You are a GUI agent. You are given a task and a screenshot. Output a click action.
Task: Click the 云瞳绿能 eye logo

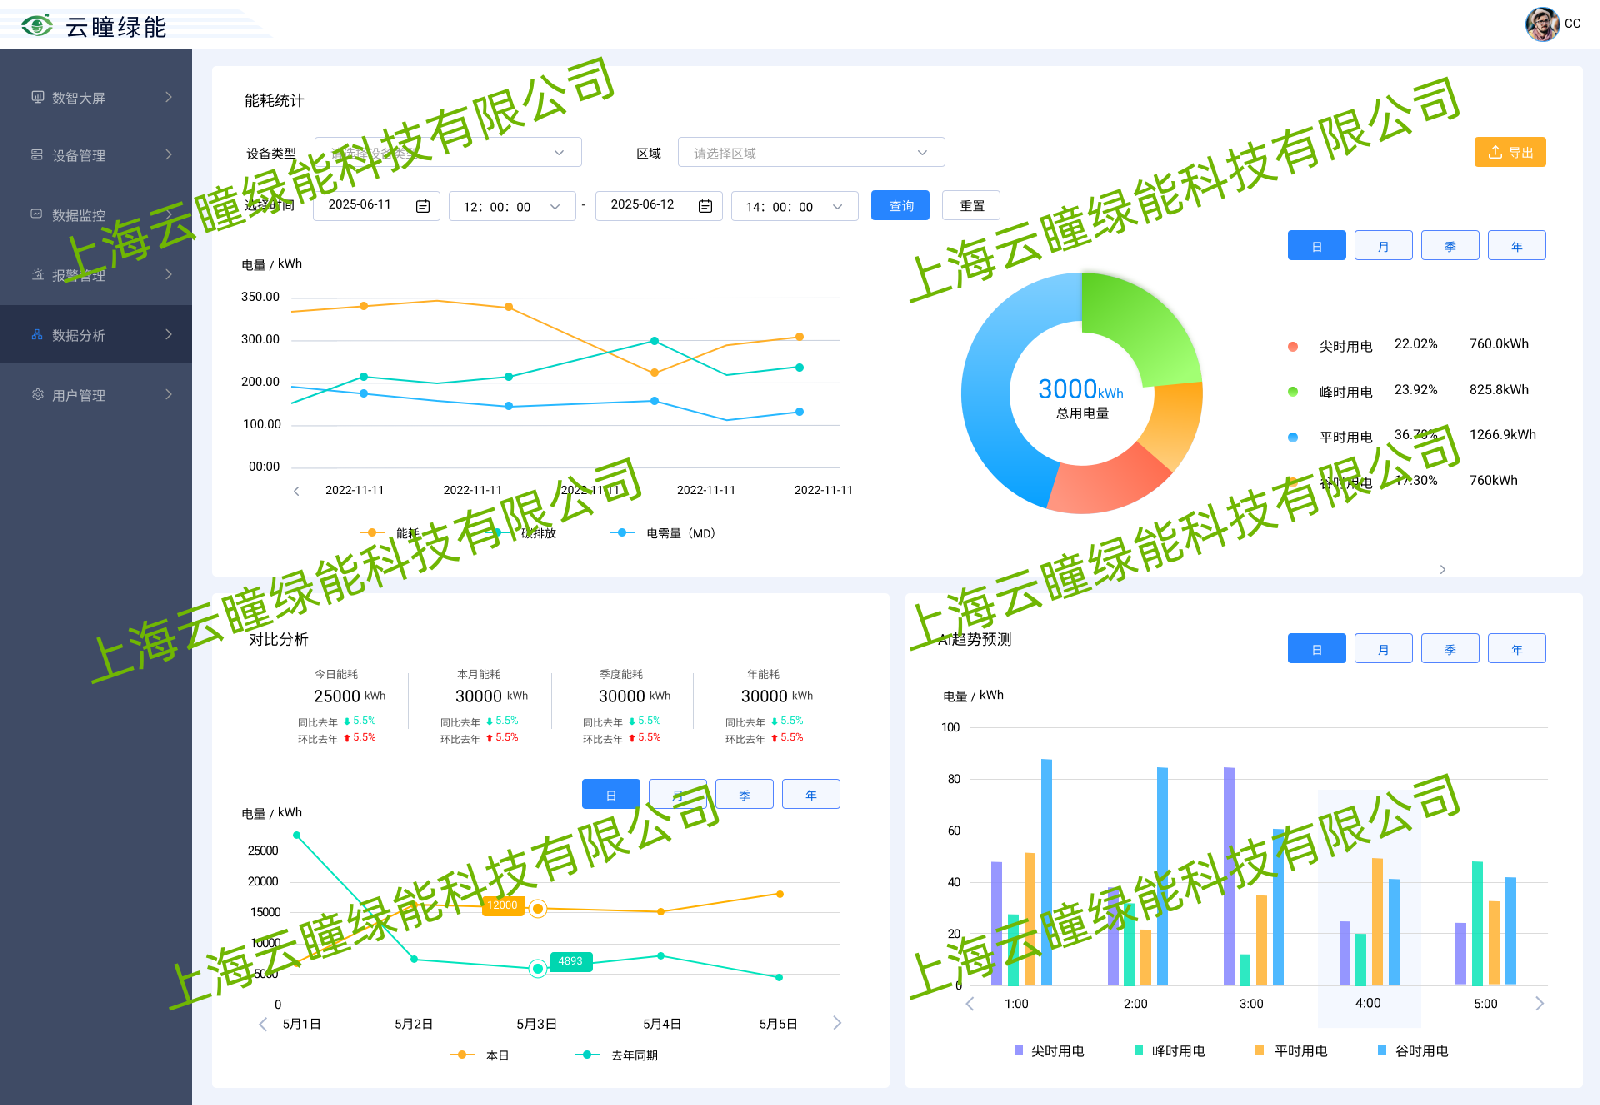point(37,26)
